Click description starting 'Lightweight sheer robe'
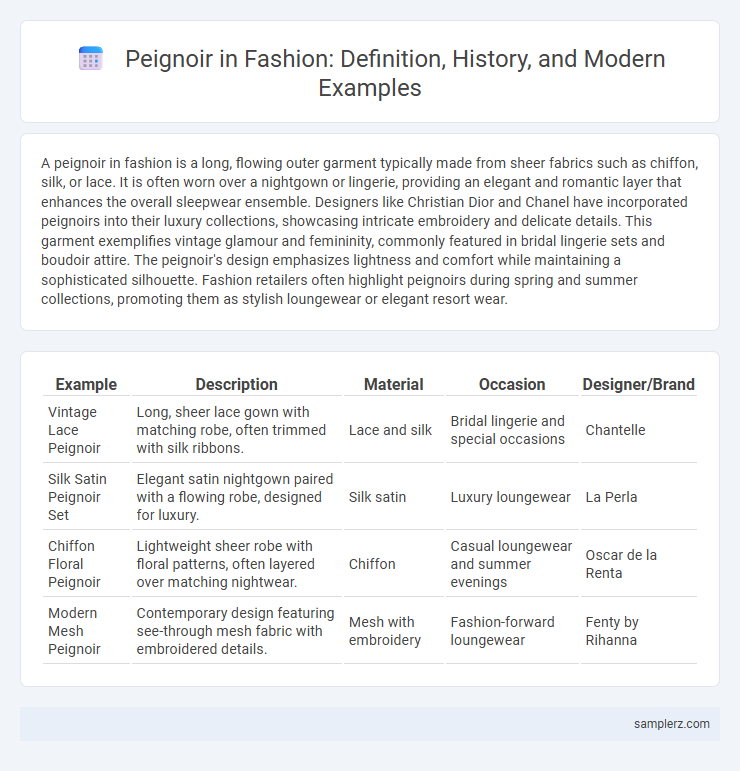The height and width of the screenshot is (771, 740). click(x=237, y=564)
